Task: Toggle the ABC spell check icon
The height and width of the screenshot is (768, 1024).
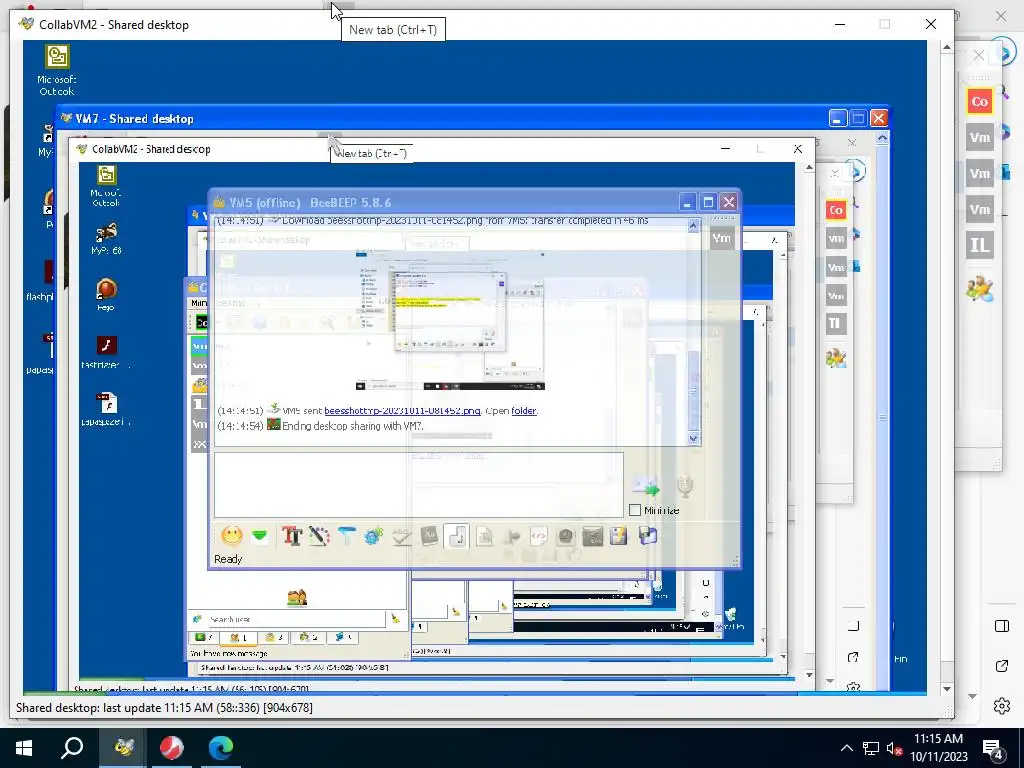Action: click(x=401, y=536)
